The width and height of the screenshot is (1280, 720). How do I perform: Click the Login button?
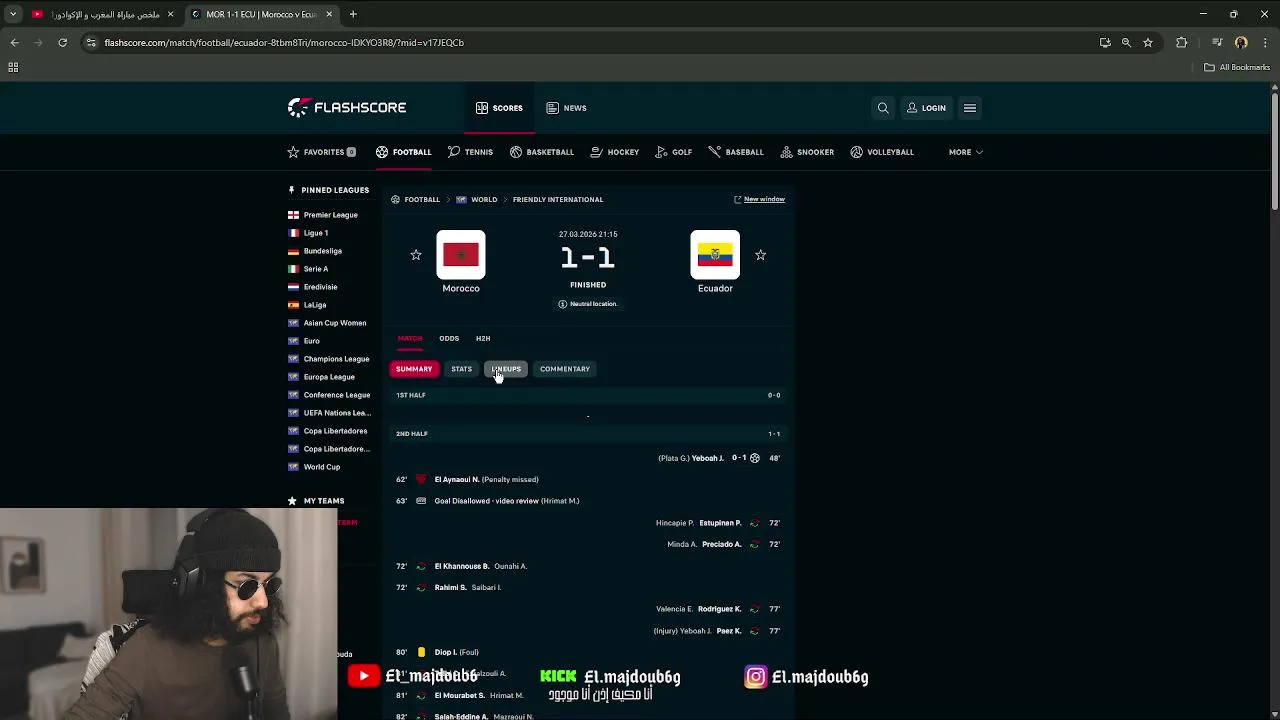[x=926, y=108]
